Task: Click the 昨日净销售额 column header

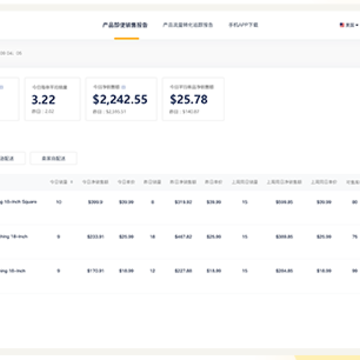Action: click(x=183, y=182)
